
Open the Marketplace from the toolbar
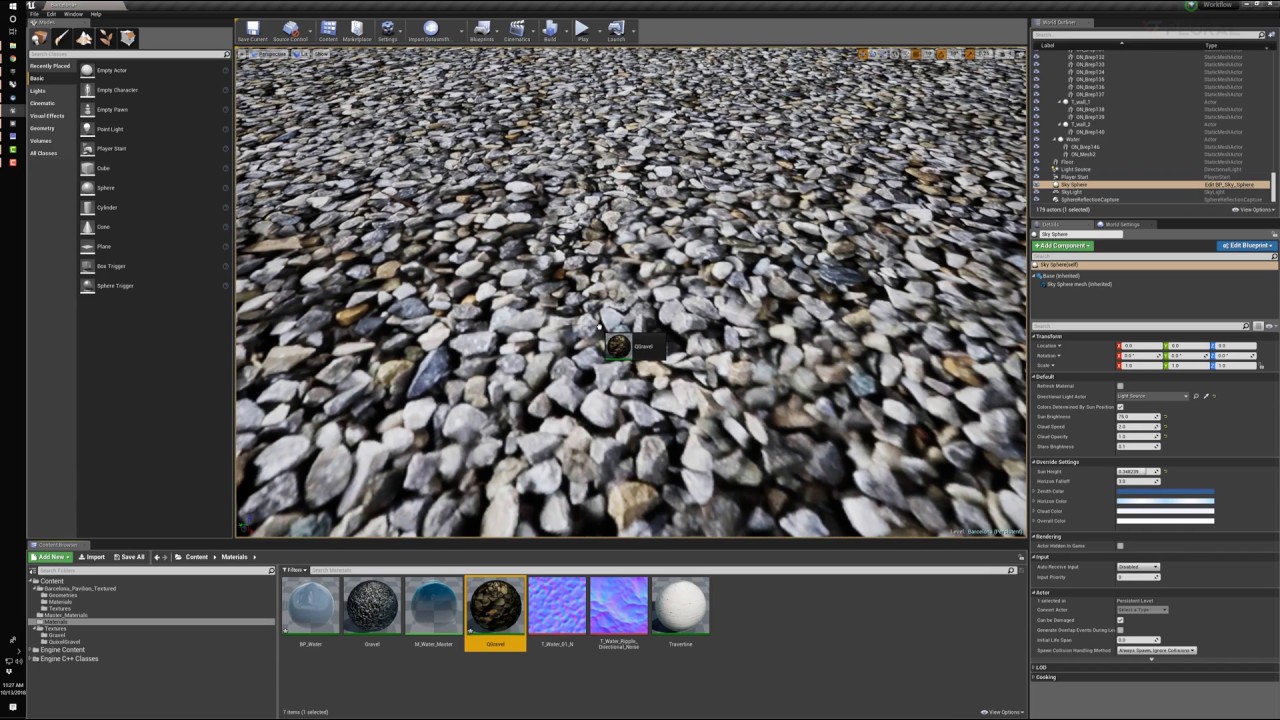coord(356,30)
